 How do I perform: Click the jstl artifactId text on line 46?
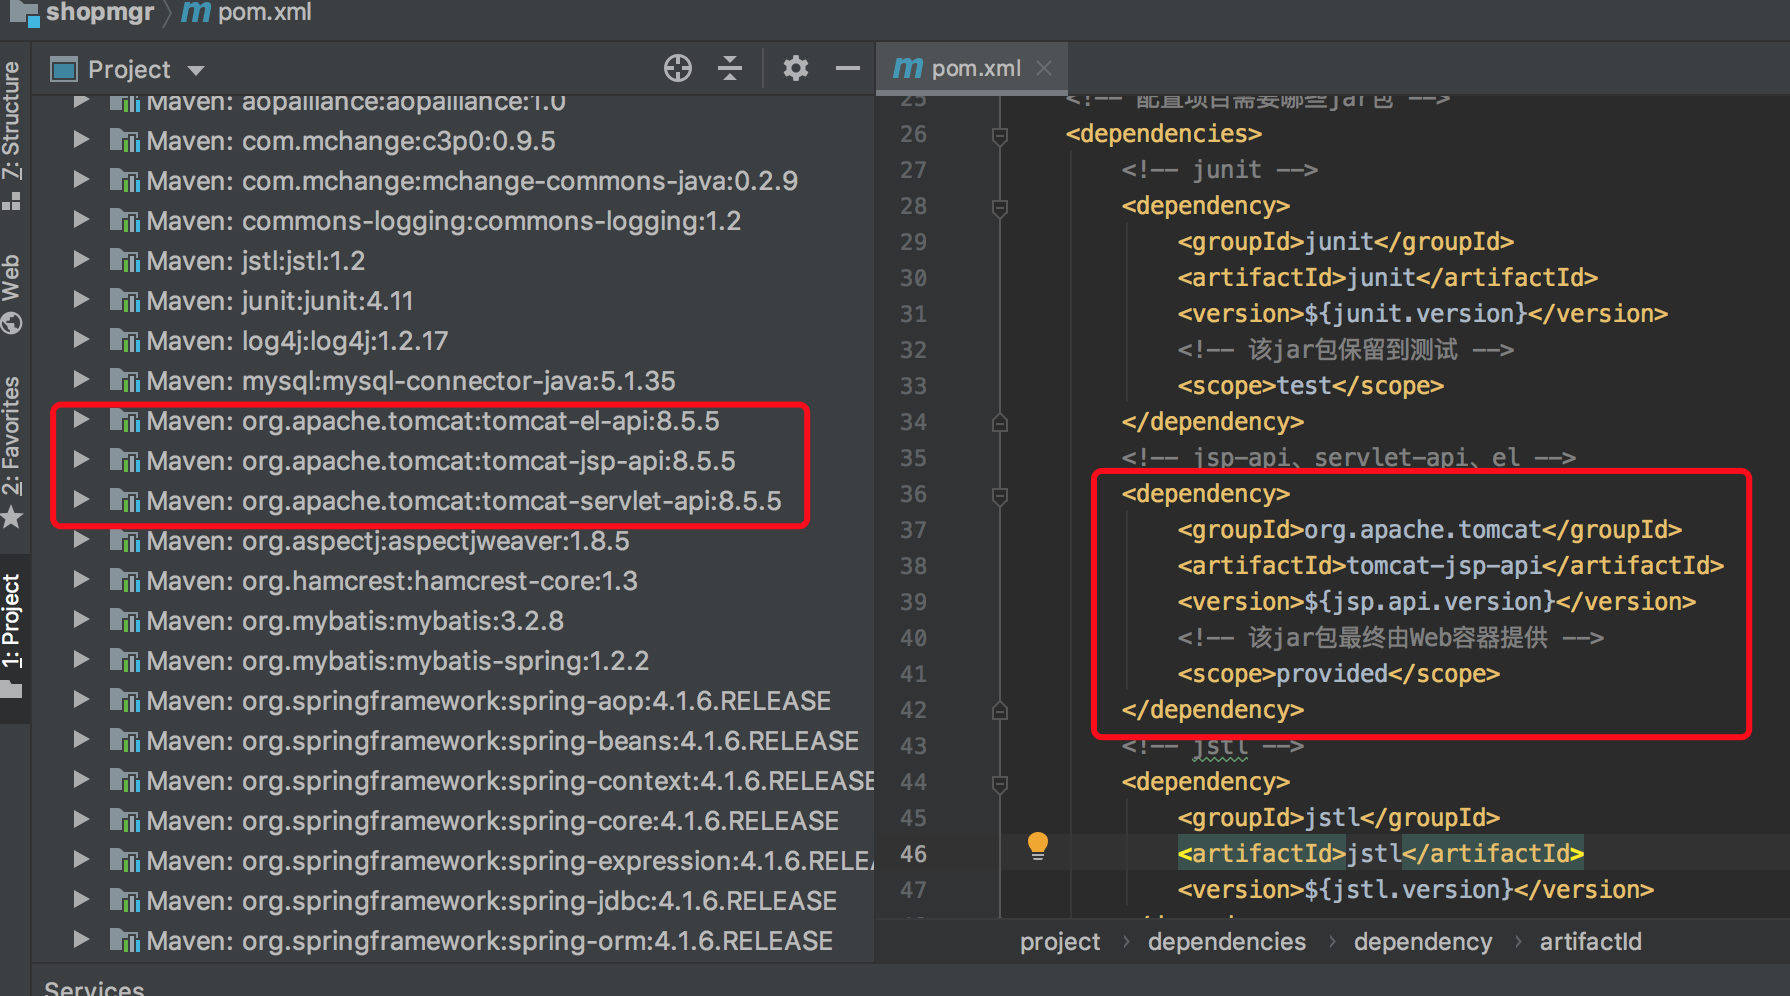pos(1374,854)
